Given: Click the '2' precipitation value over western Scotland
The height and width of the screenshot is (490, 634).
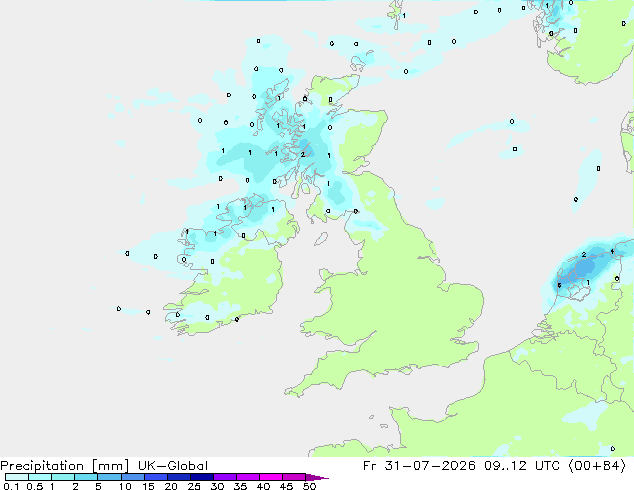Looking at the screenshot, I should pos(302,154).
